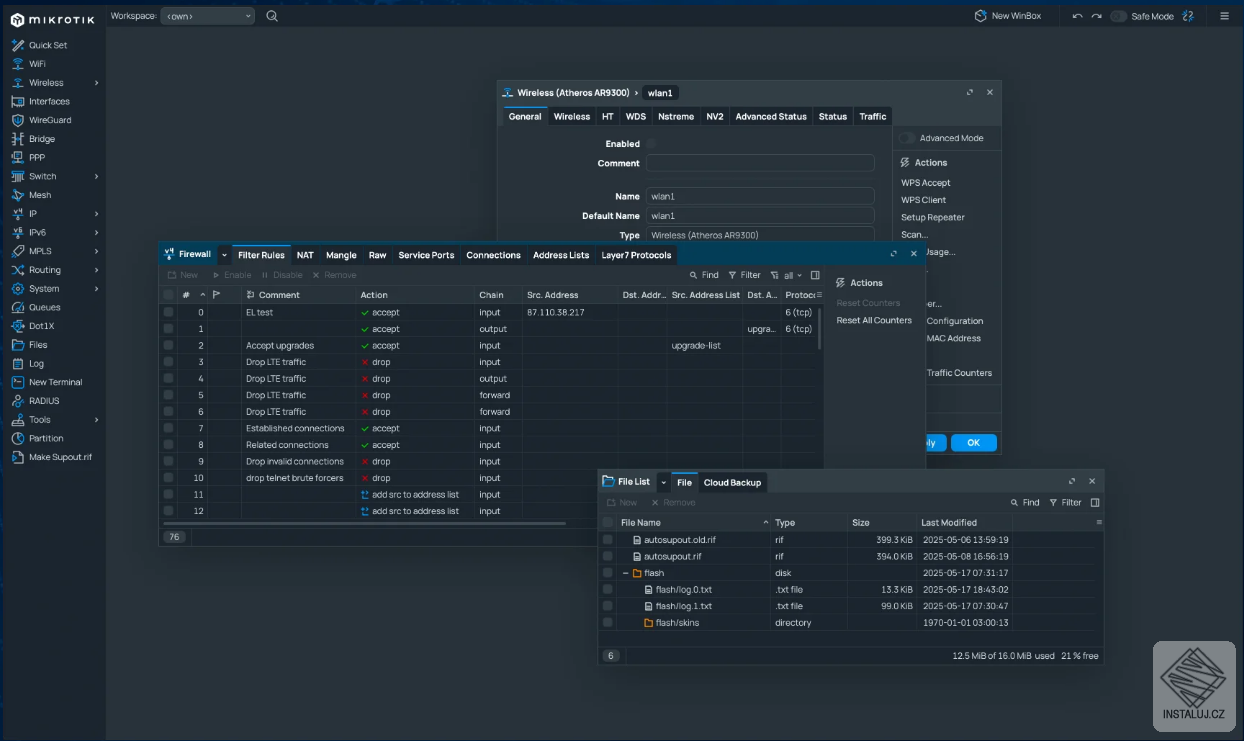The image size is (1244, 741).
Task: Open Queues in sidebar
Action: point(45,307)
